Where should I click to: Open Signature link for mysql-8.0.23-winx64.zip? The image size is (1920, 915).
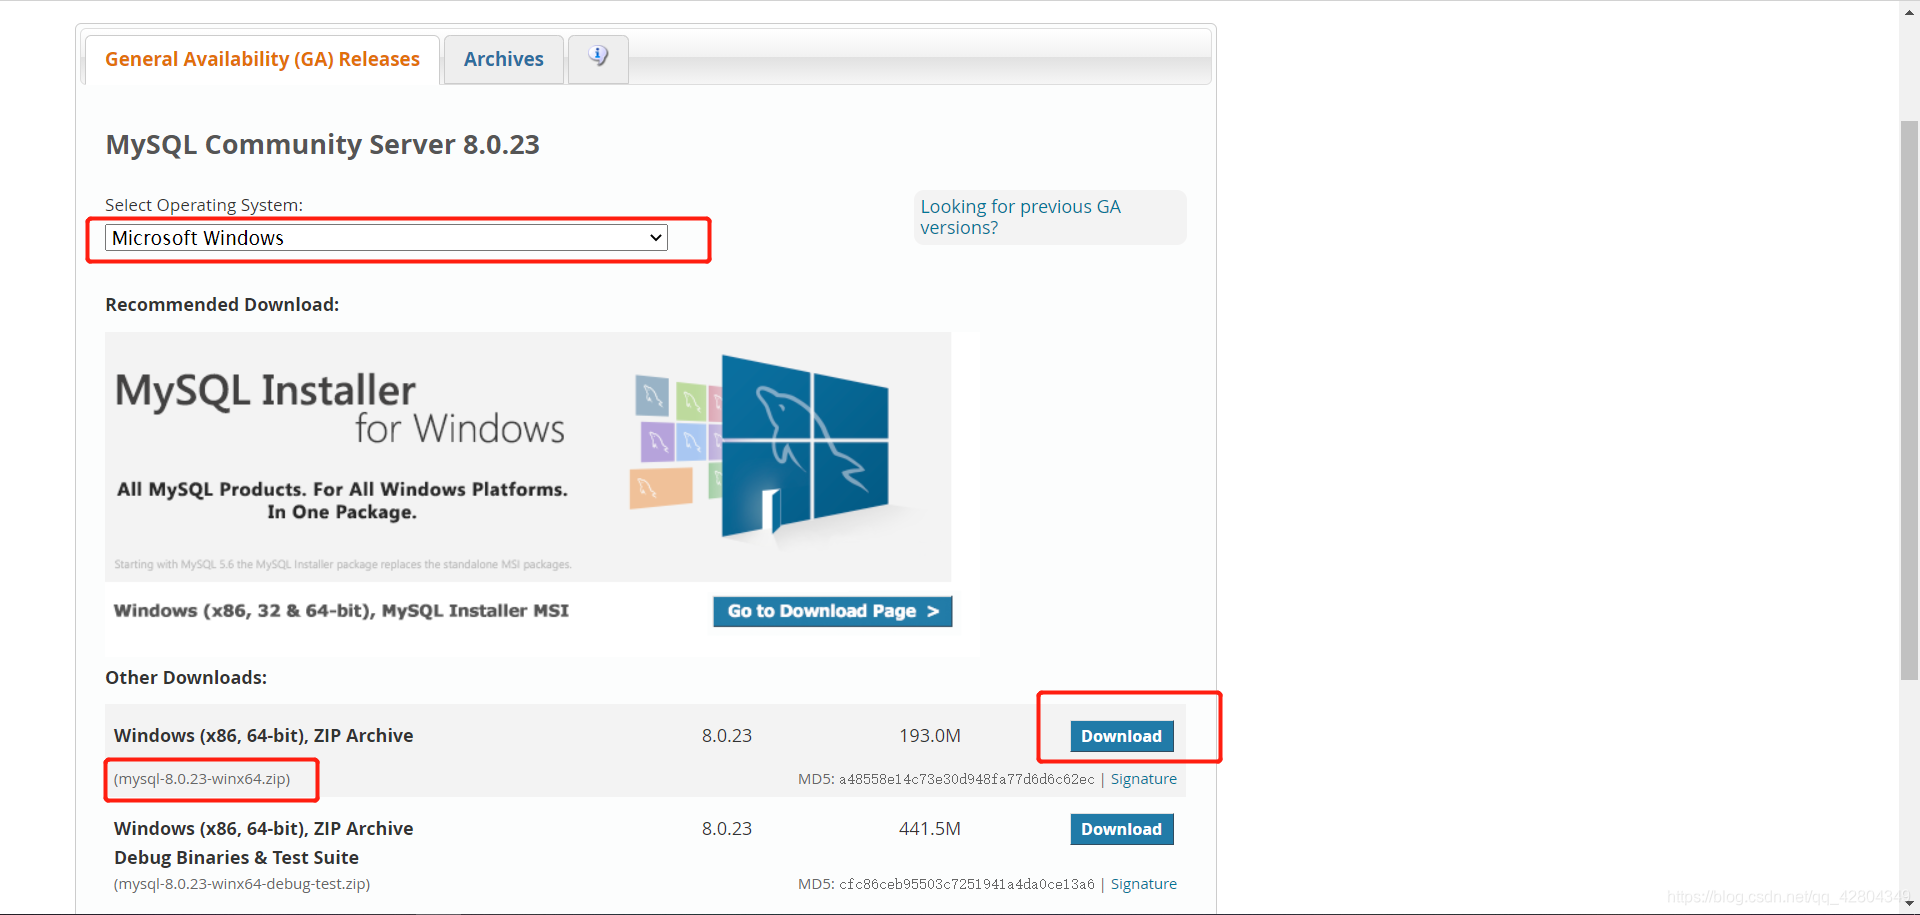pos(1143,779)
